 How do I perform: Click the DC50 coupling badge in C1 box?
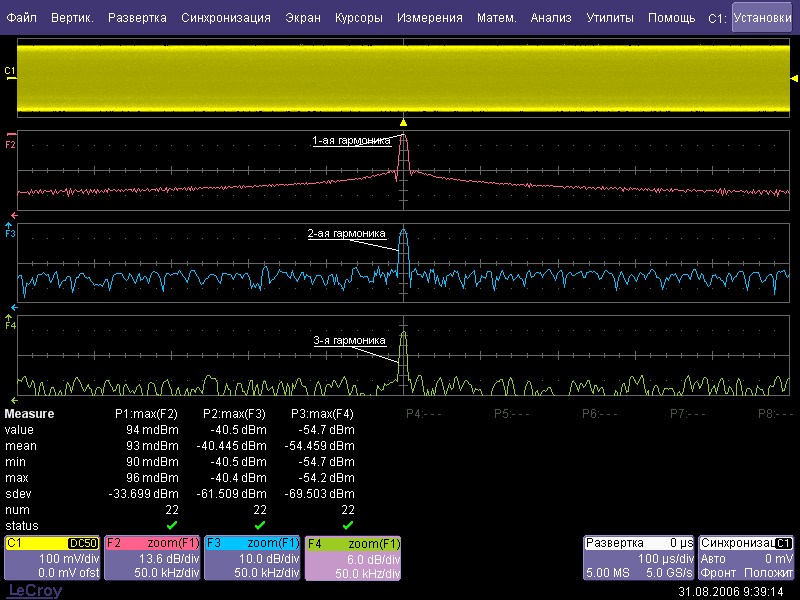(83, 543)
